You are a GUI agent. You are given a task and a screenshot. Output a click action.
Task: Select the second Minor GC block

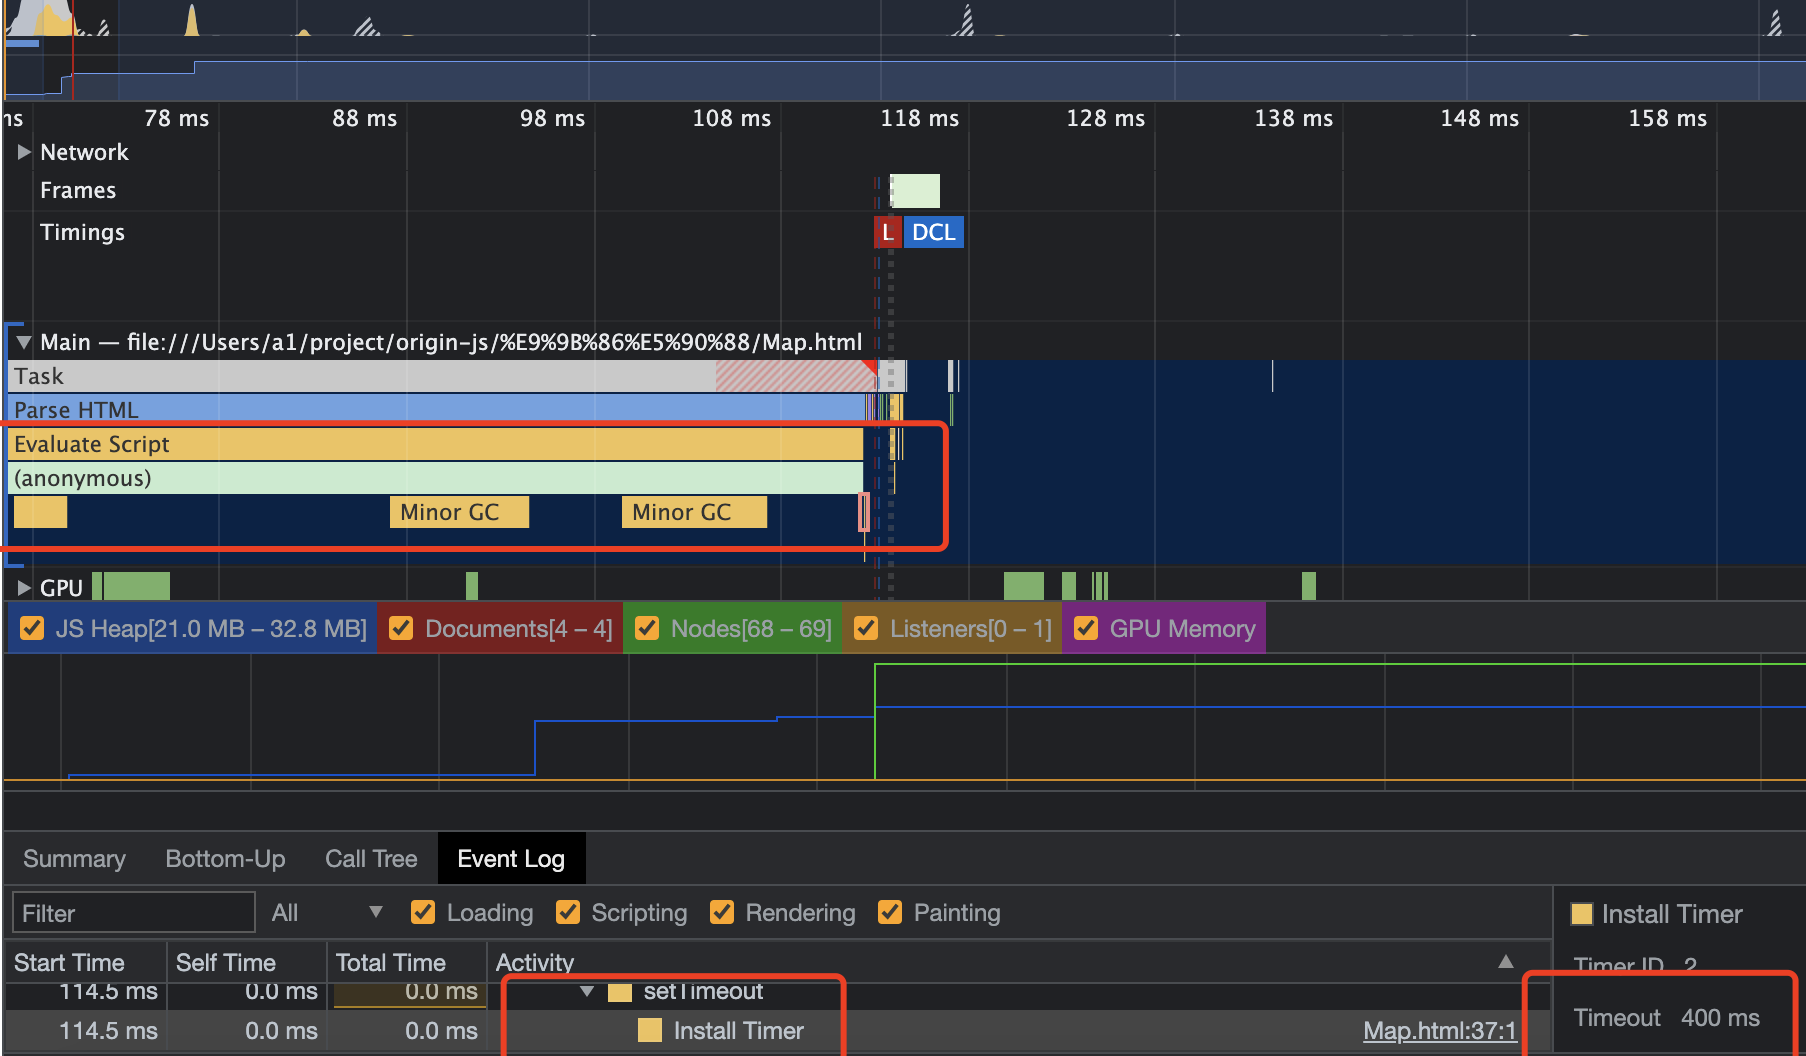[694, 512]
